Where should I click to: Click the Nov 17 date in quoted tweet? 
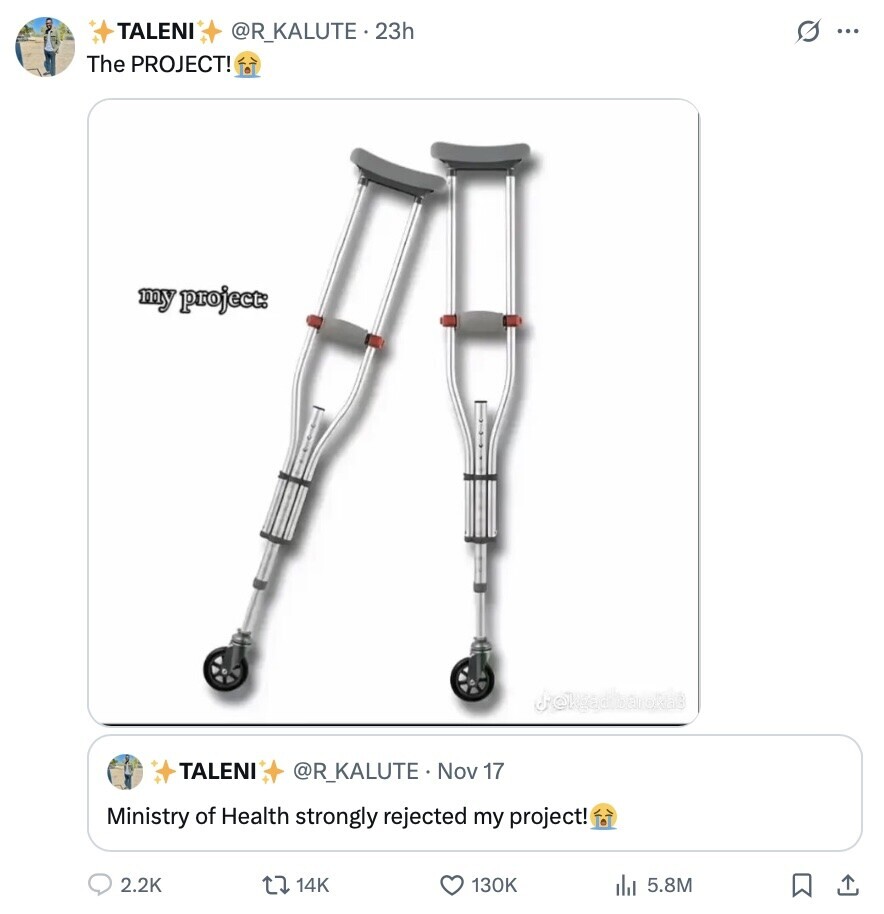[470, 771]
